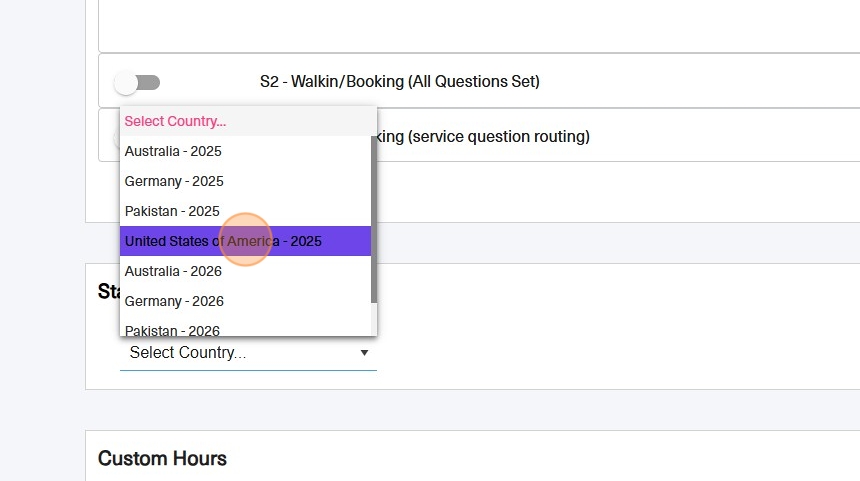Click the Custom Hours heading
860x481 pixels.
pos(162,459)
